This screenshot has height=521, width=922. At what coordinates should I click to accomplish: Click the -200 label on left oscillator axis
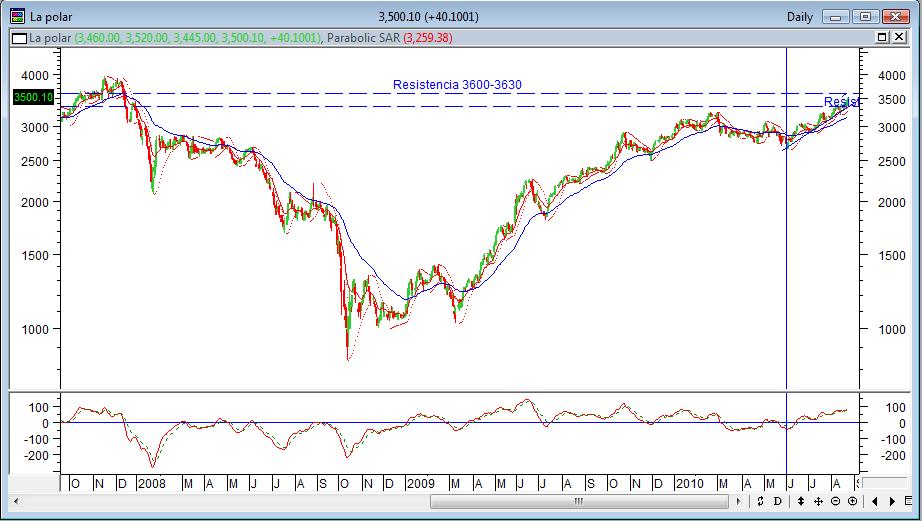click(38, 455)
